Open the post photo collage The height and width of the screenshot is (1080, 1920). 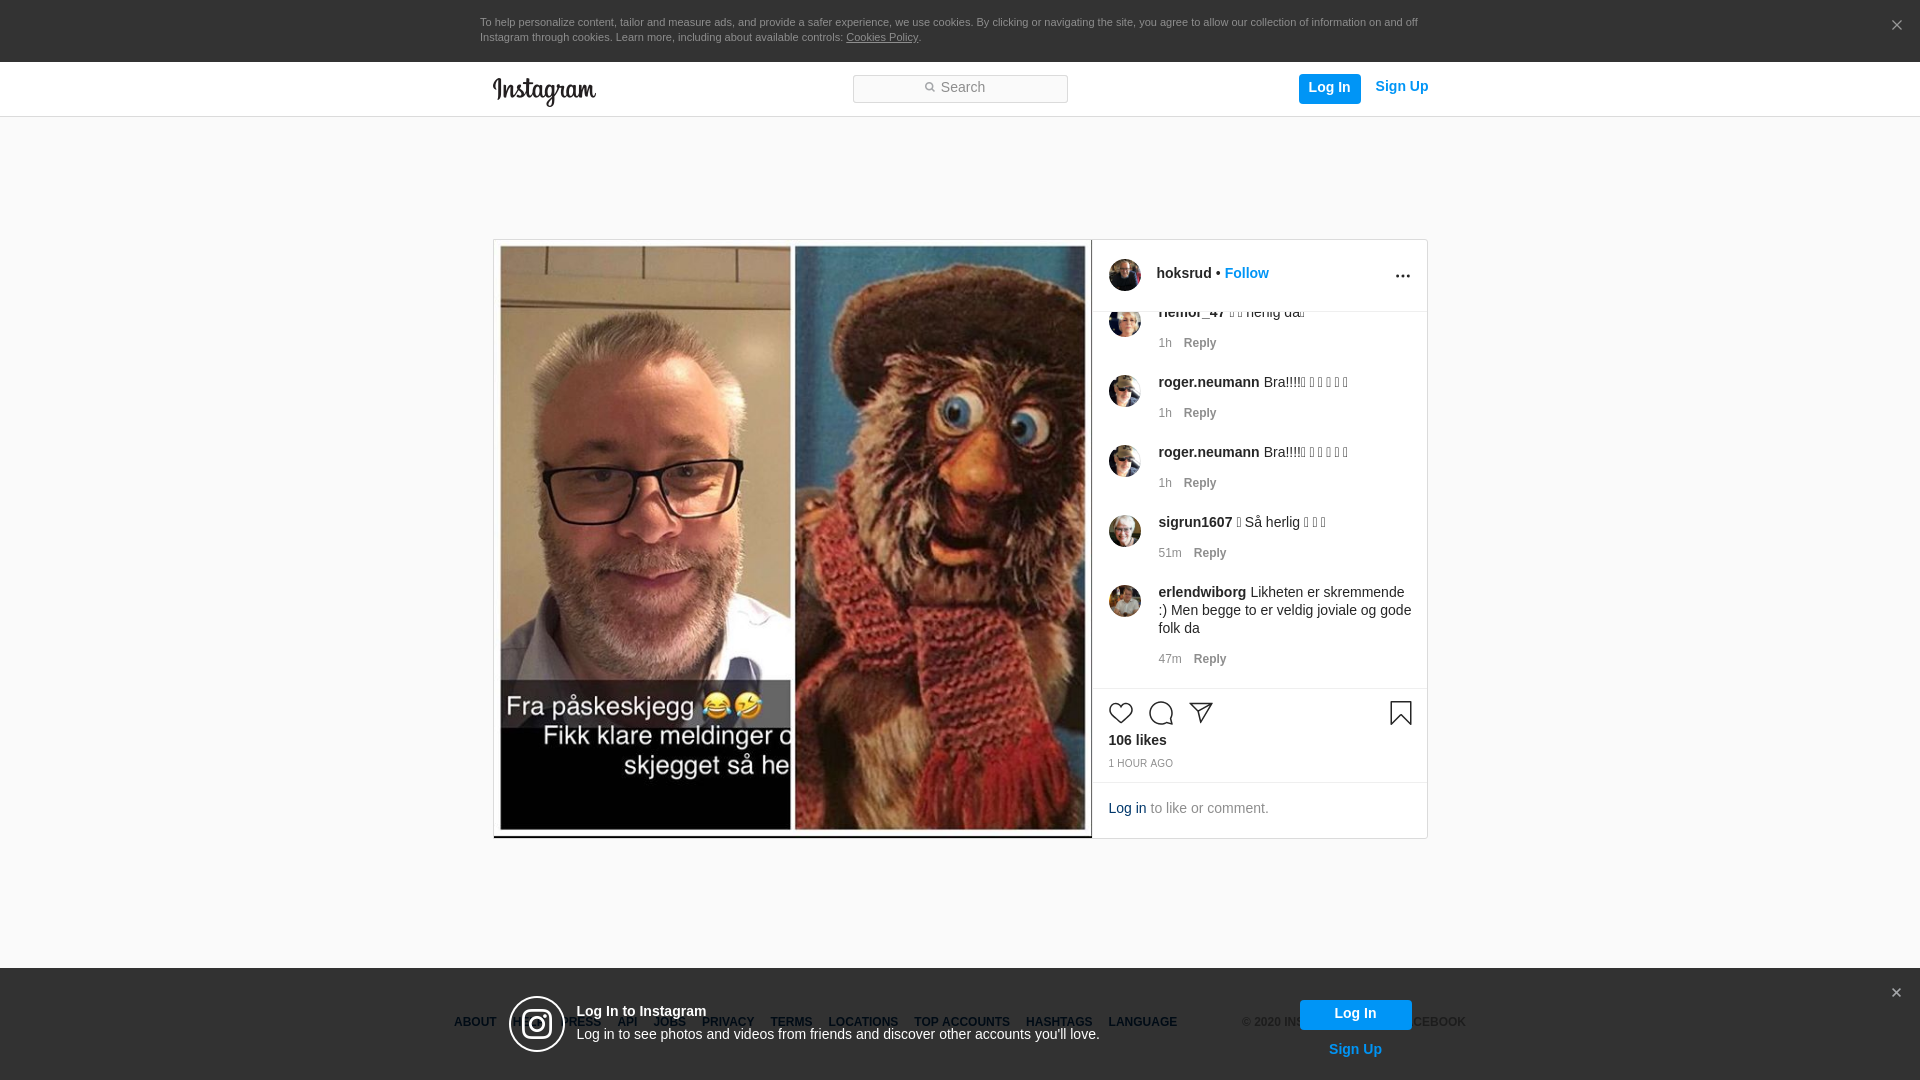pos(792,538)
